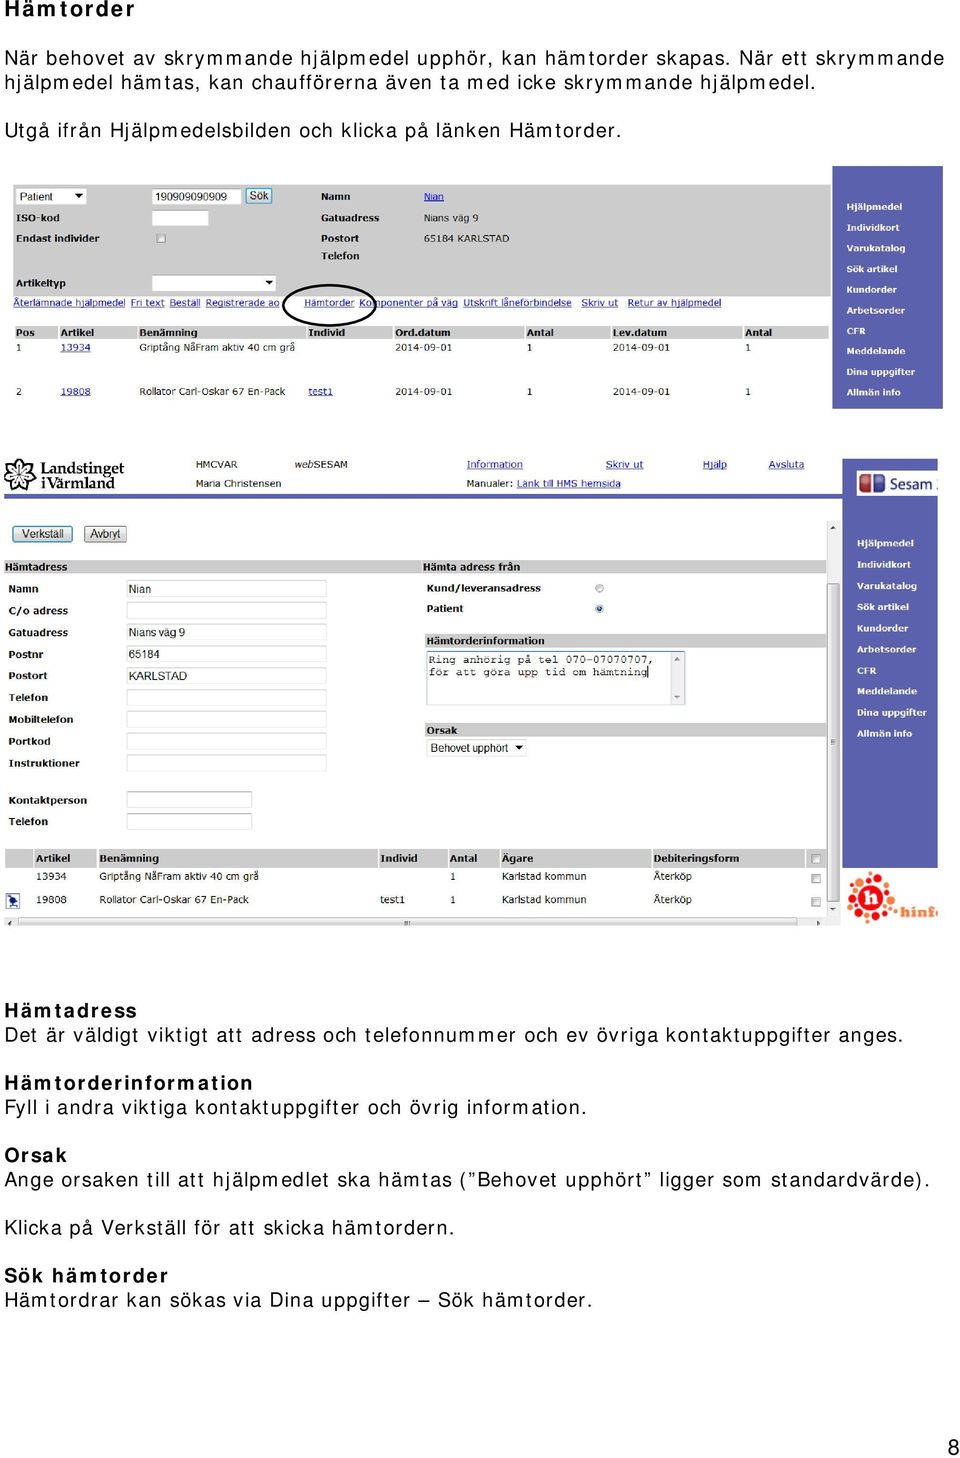Click the Gatuadress field showing Nians väg 9
This screenshot has width=960, height=1458.
(226, 633)
